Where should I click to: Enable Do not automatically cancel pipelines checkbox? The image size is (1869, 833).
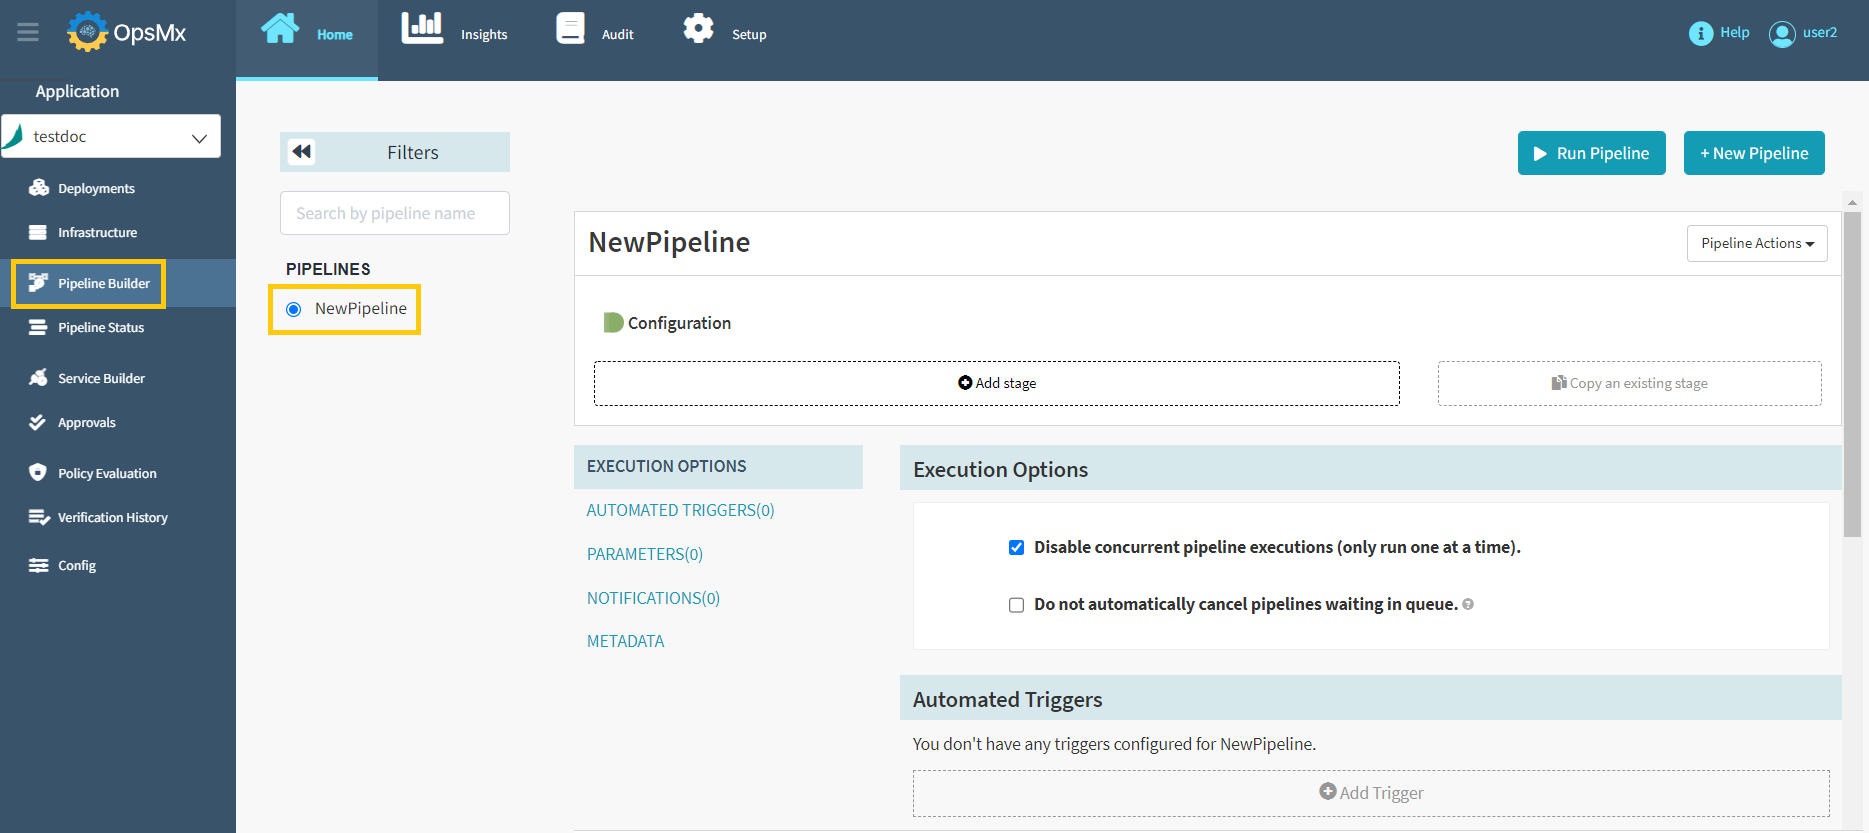pos(1016,605)
